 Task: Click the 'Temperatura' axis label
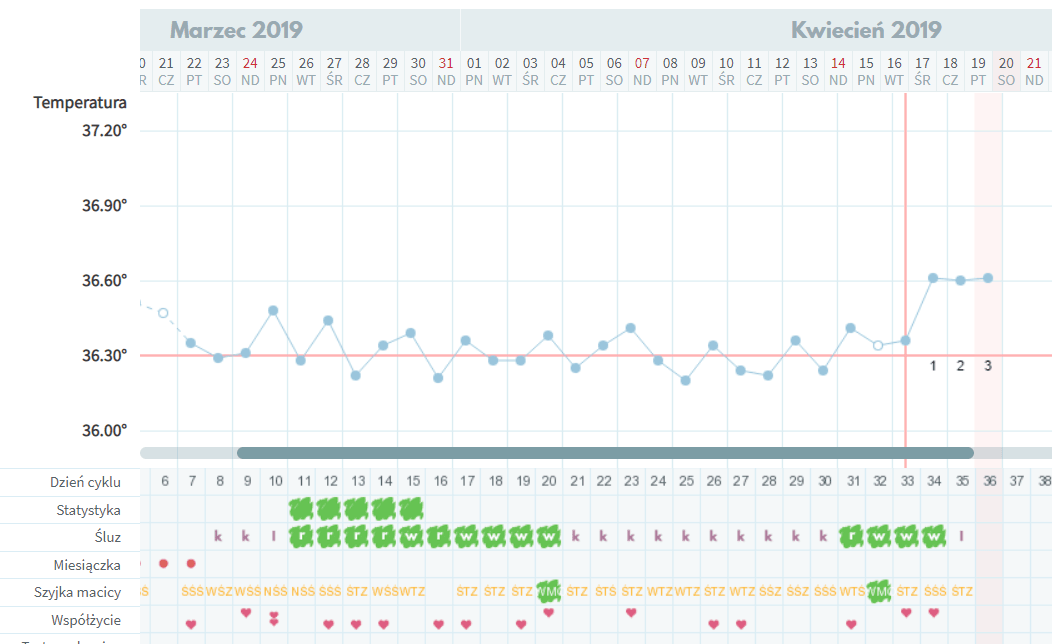coord(80,103)
